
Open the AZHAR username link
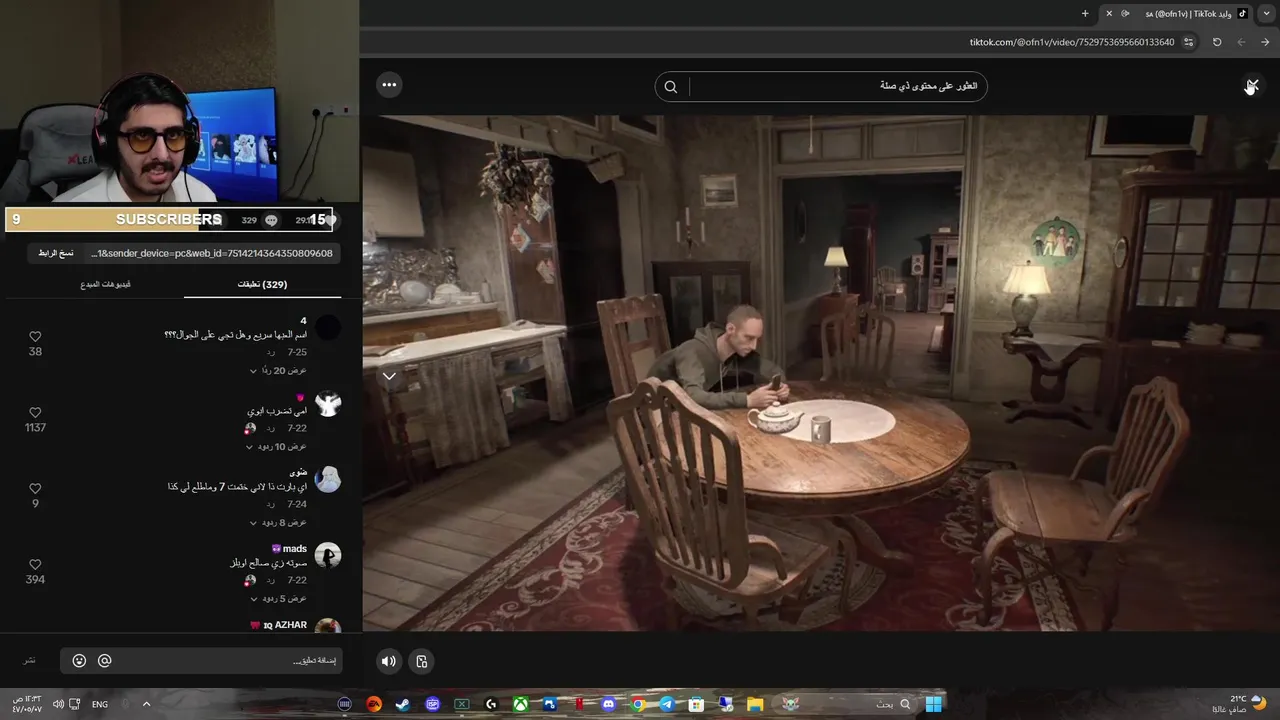click(x=285, y=625)
